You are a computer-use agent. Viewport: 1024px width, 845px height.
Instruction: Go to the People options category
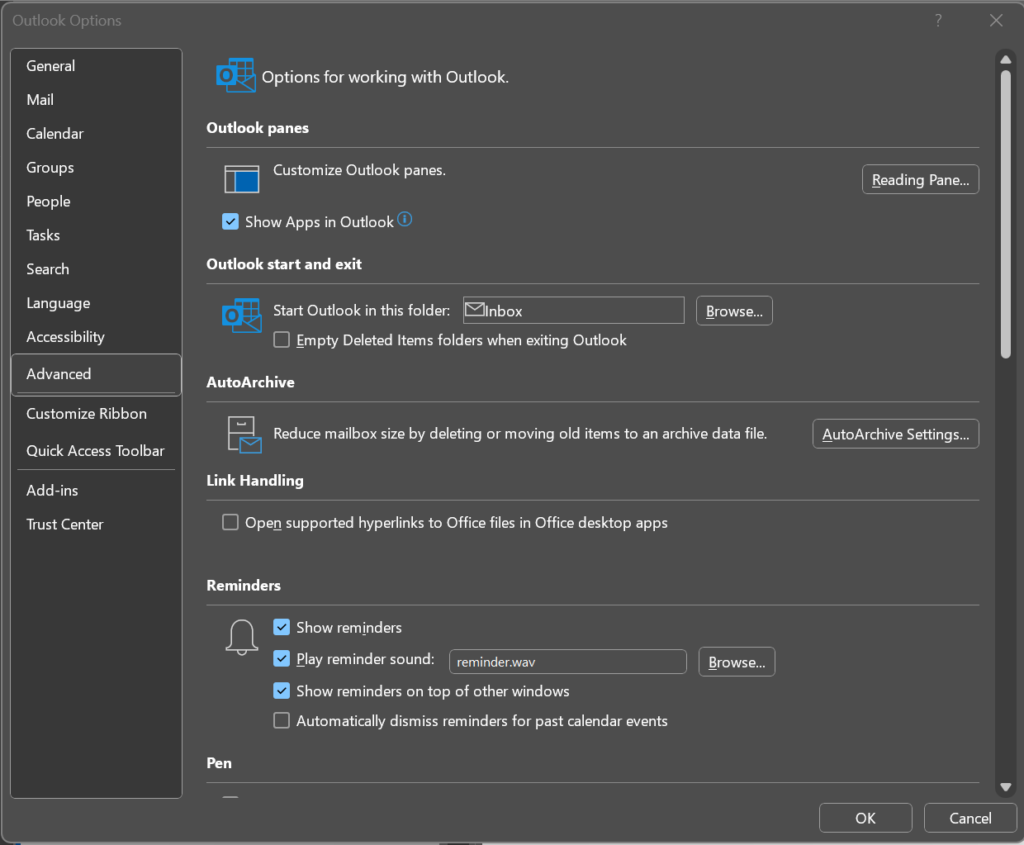[x=96, y=202]
